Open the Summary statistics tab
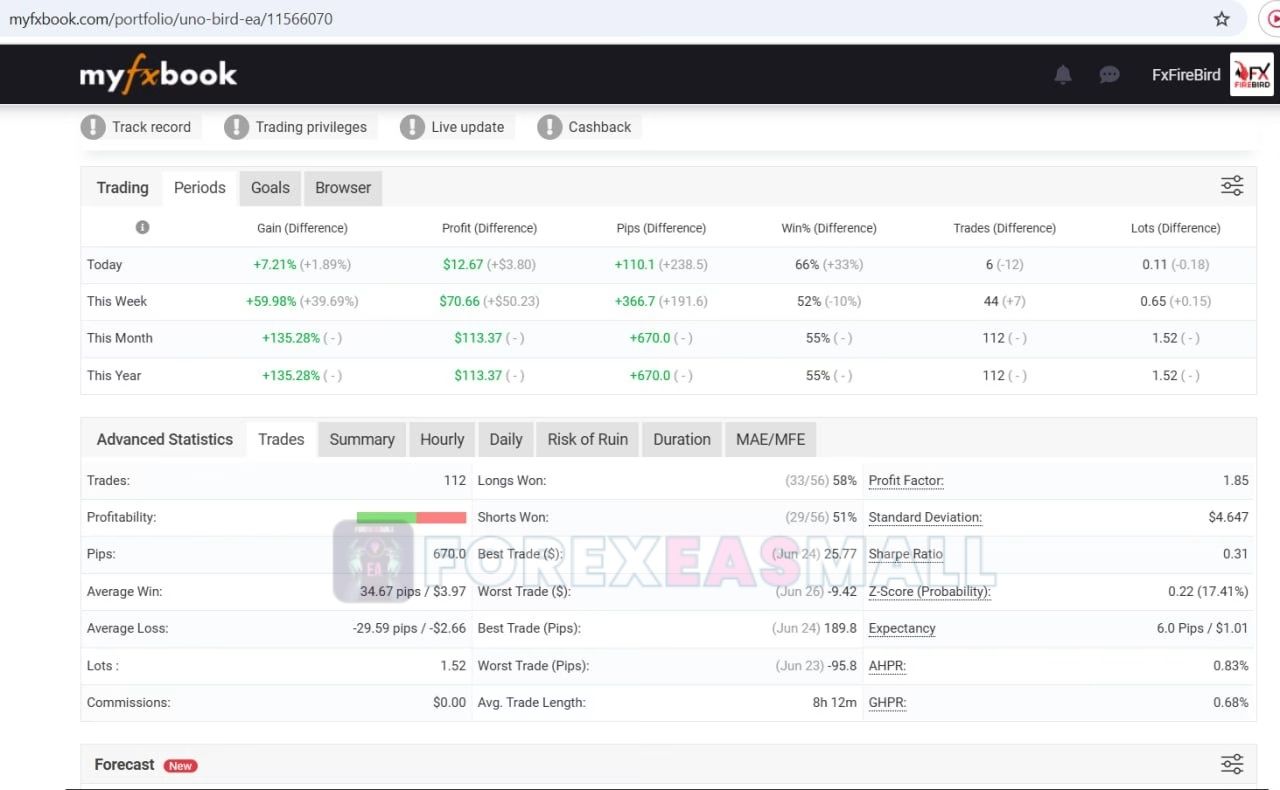Image resolution: width=1280 pixels, height=790 pixels. (x=362, y=439)
